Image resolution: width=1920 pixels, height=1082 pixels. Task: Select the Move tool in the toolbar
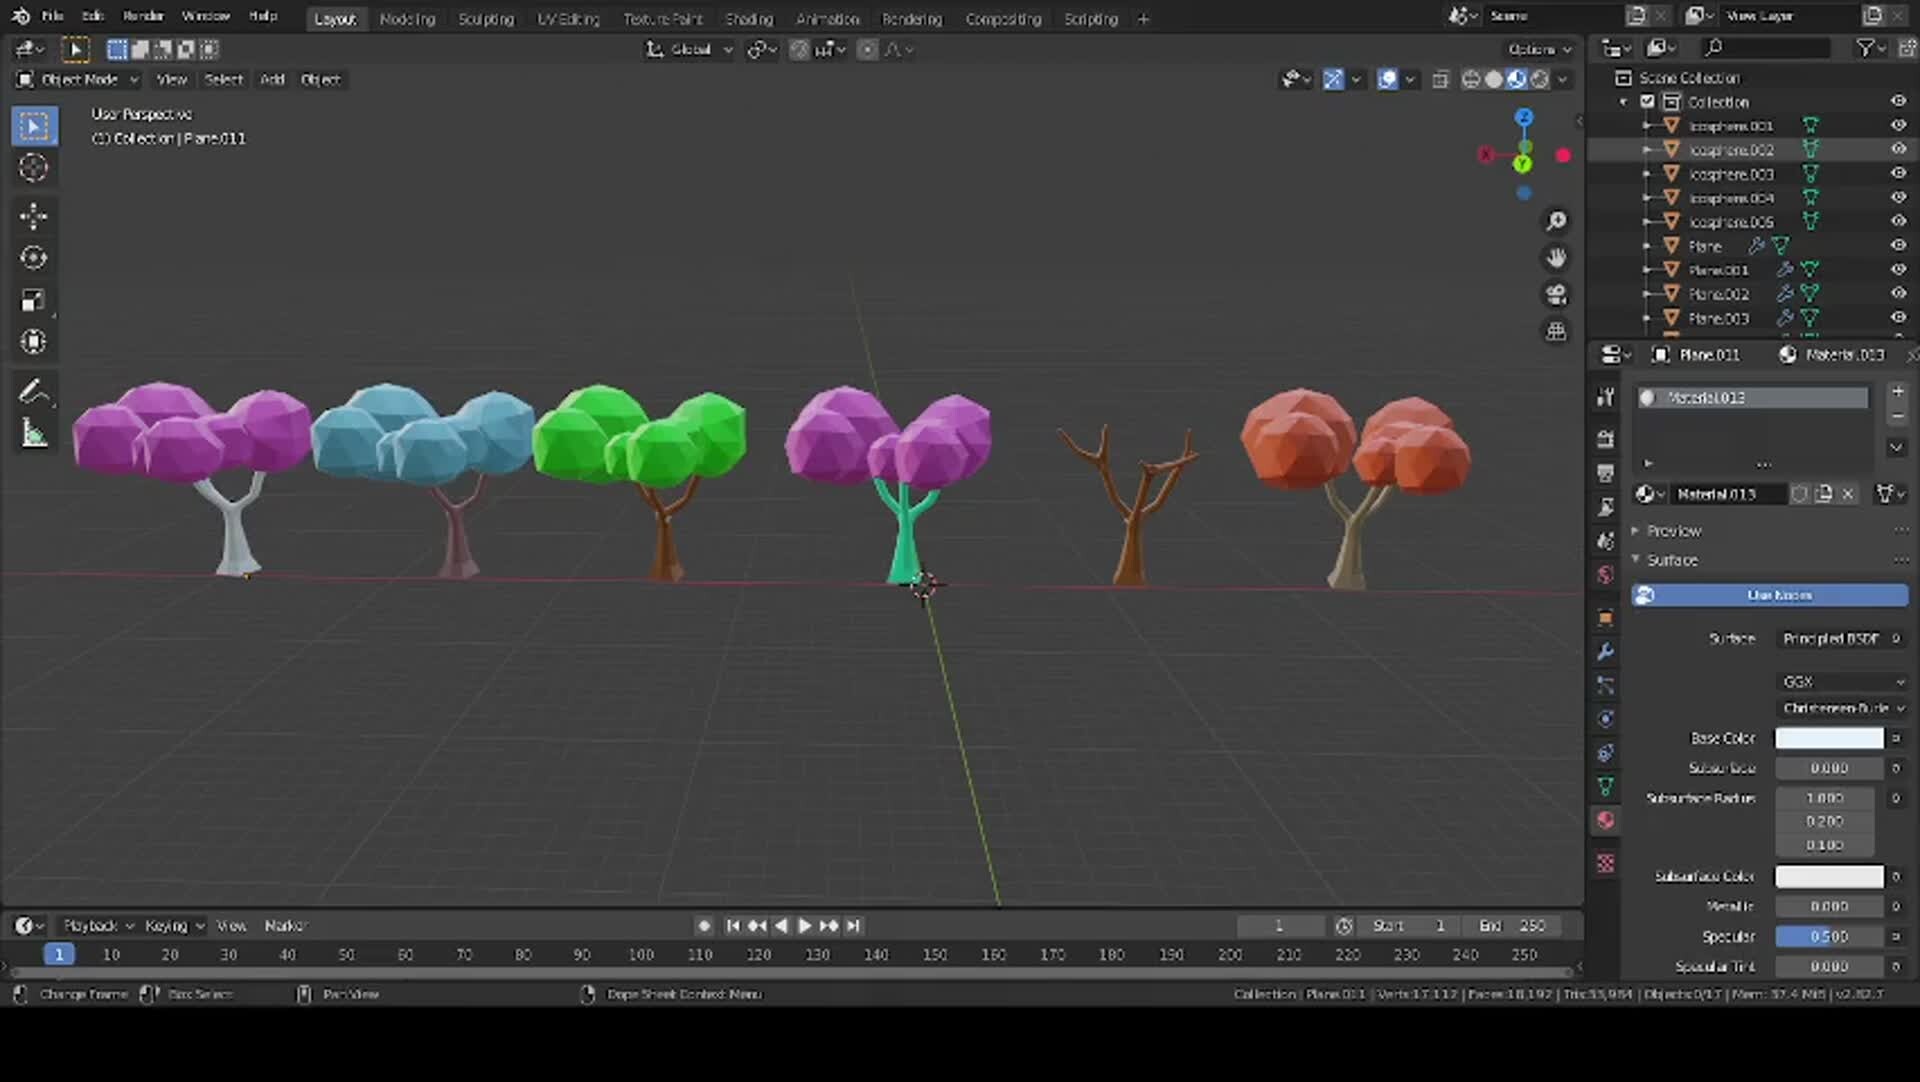click(x=33, y=217)
